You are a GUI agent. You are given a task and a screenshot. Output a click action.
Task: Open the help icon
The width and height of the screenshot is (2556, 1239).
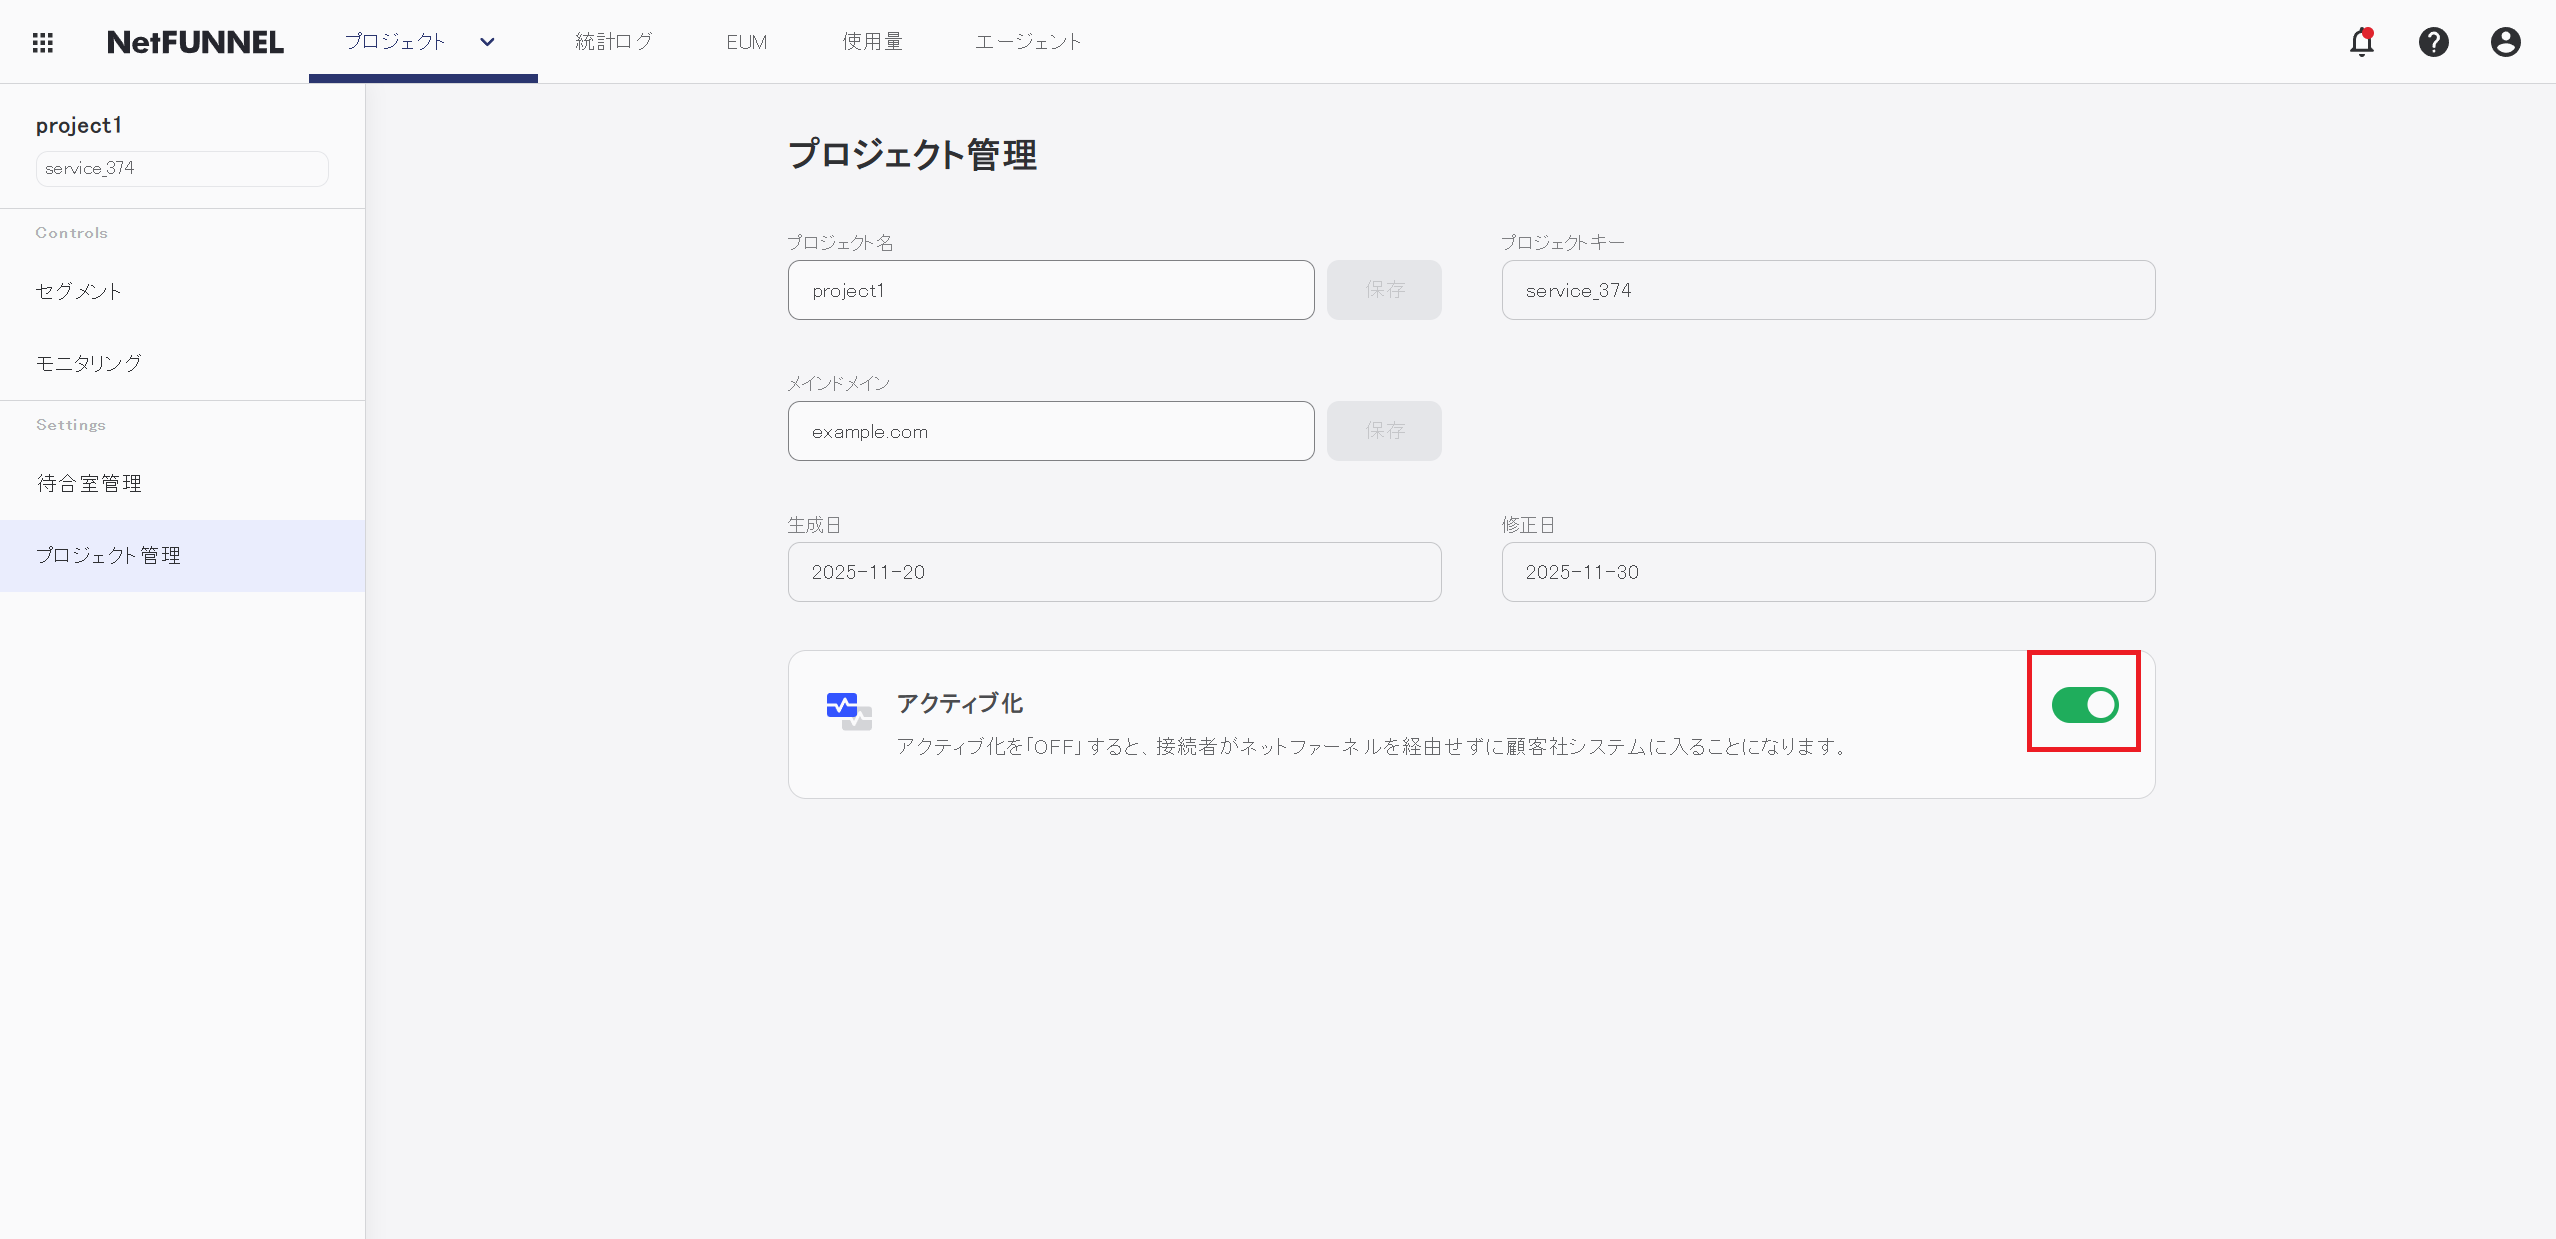point(2434,42)
